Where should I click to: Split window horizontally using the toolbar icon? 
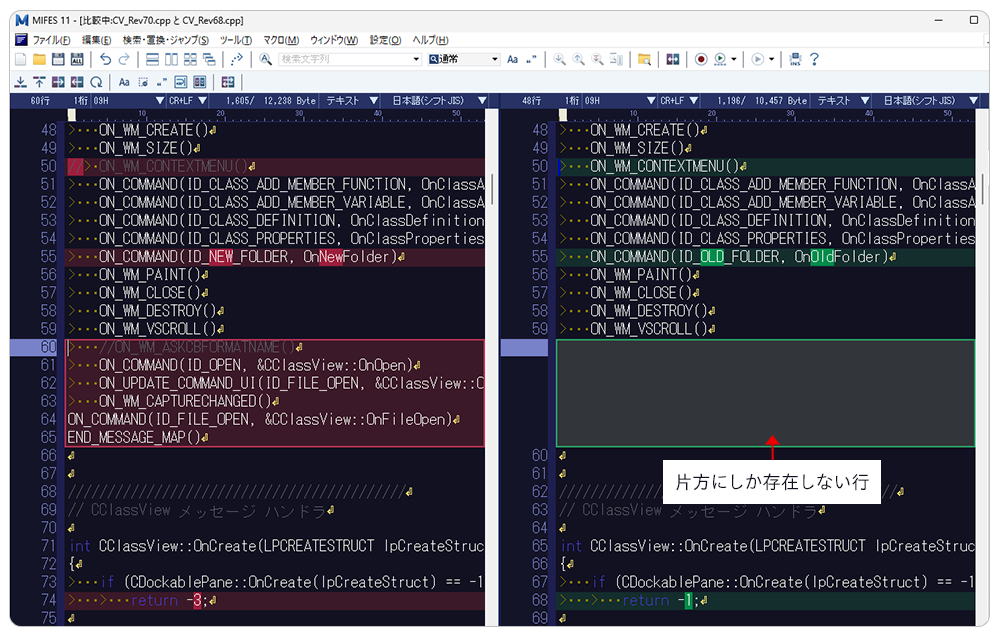click(152, 60)
